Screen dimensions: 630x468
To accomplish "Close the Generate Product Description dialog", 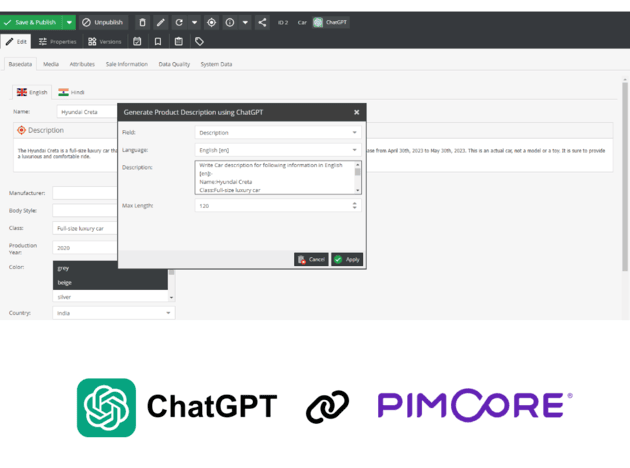I will coord(356,112).
